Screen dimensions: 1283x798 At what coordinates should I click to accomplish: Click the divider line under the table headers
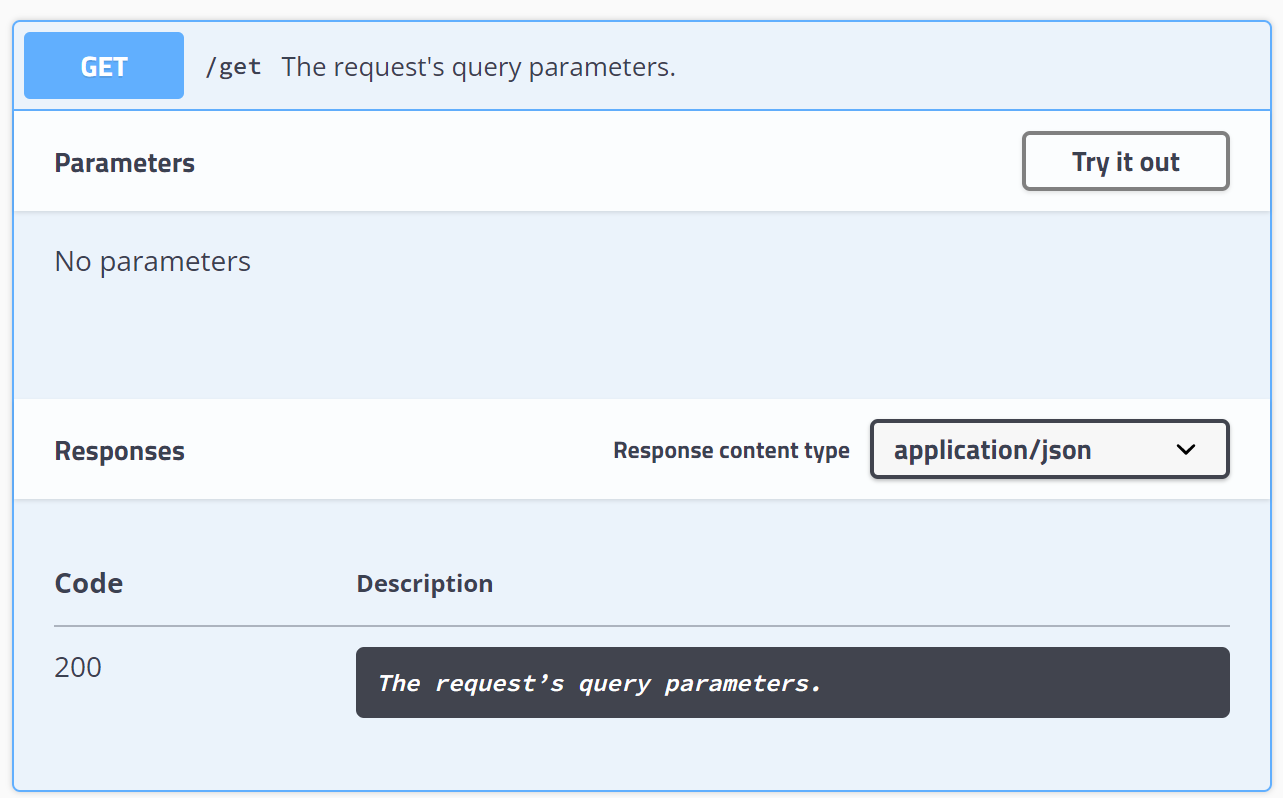click(642, 626)
